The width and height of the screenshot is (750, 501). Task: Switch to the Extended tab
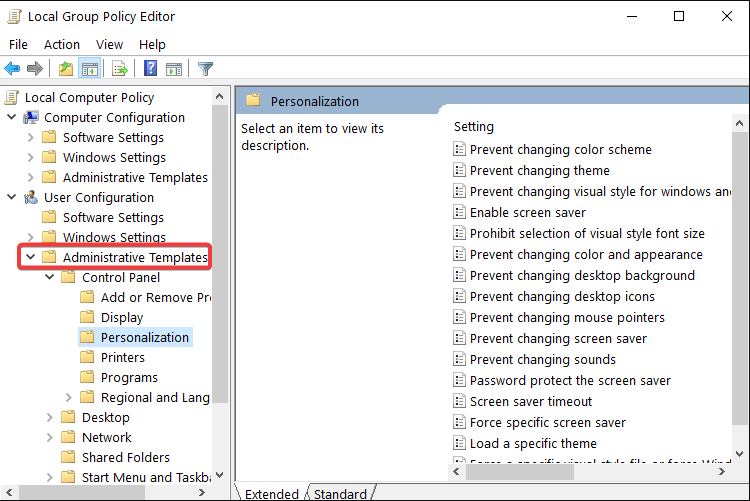[271, 493]
